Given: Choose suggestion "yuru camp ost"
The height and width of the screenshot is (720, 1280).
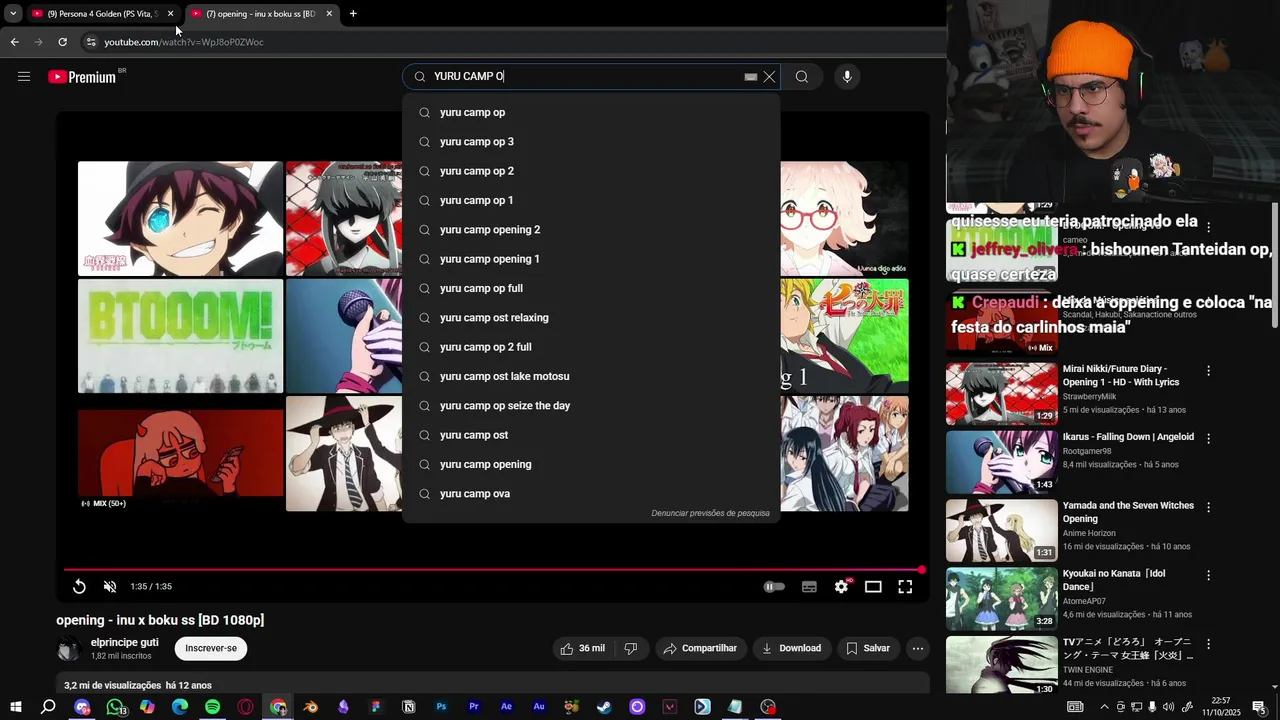Looking at the screenshot, I should point(590,435).
